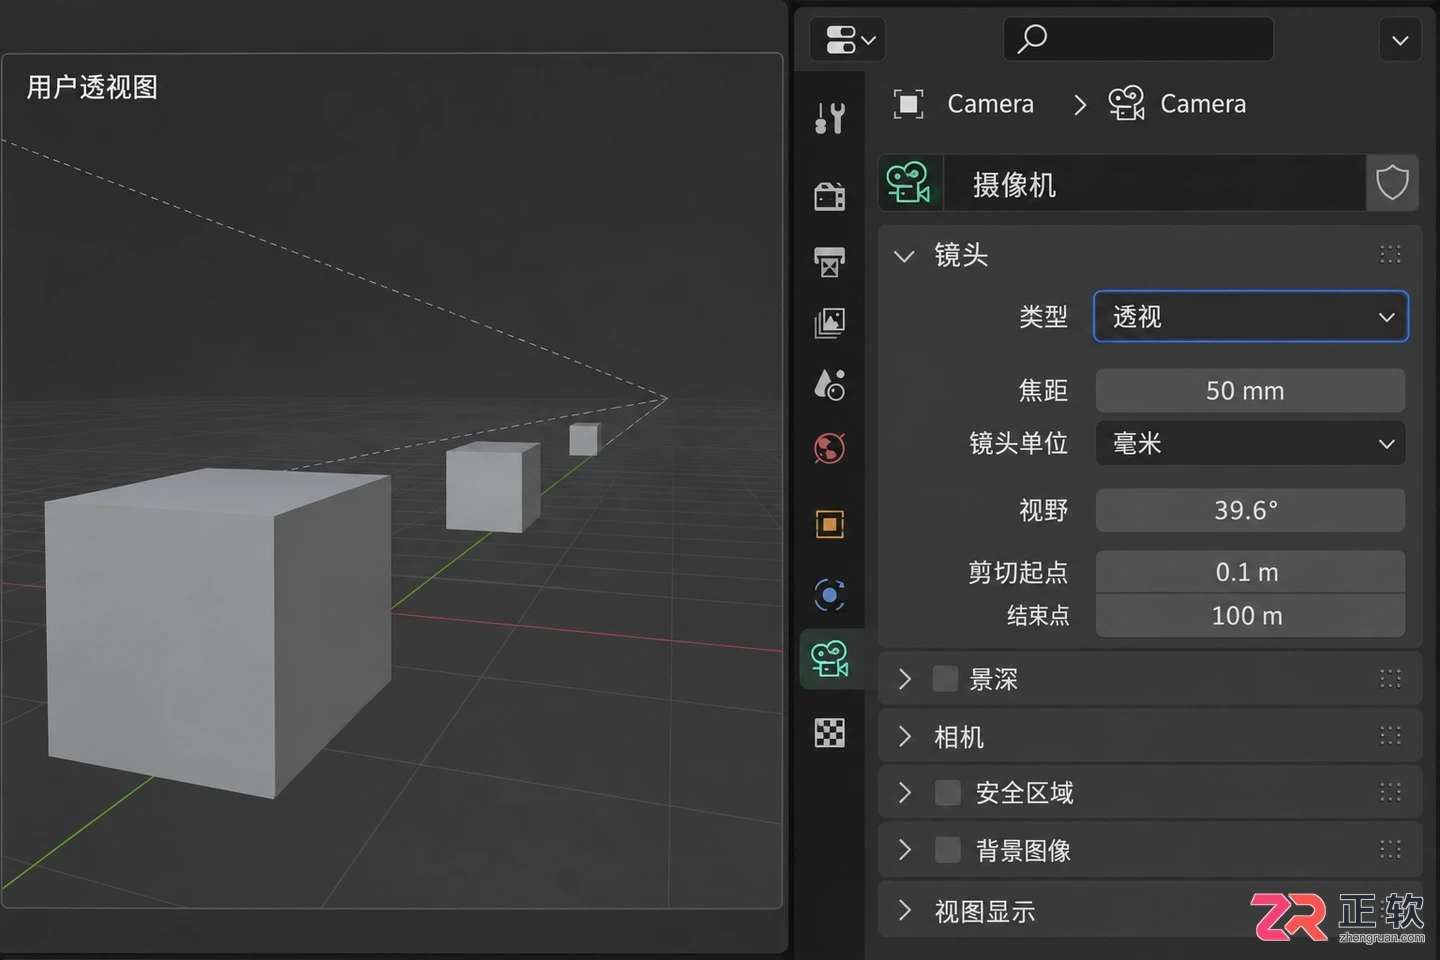Viewport: 1440px width, 960px height.
Task: Open the World properties tab
Action: 829,448
